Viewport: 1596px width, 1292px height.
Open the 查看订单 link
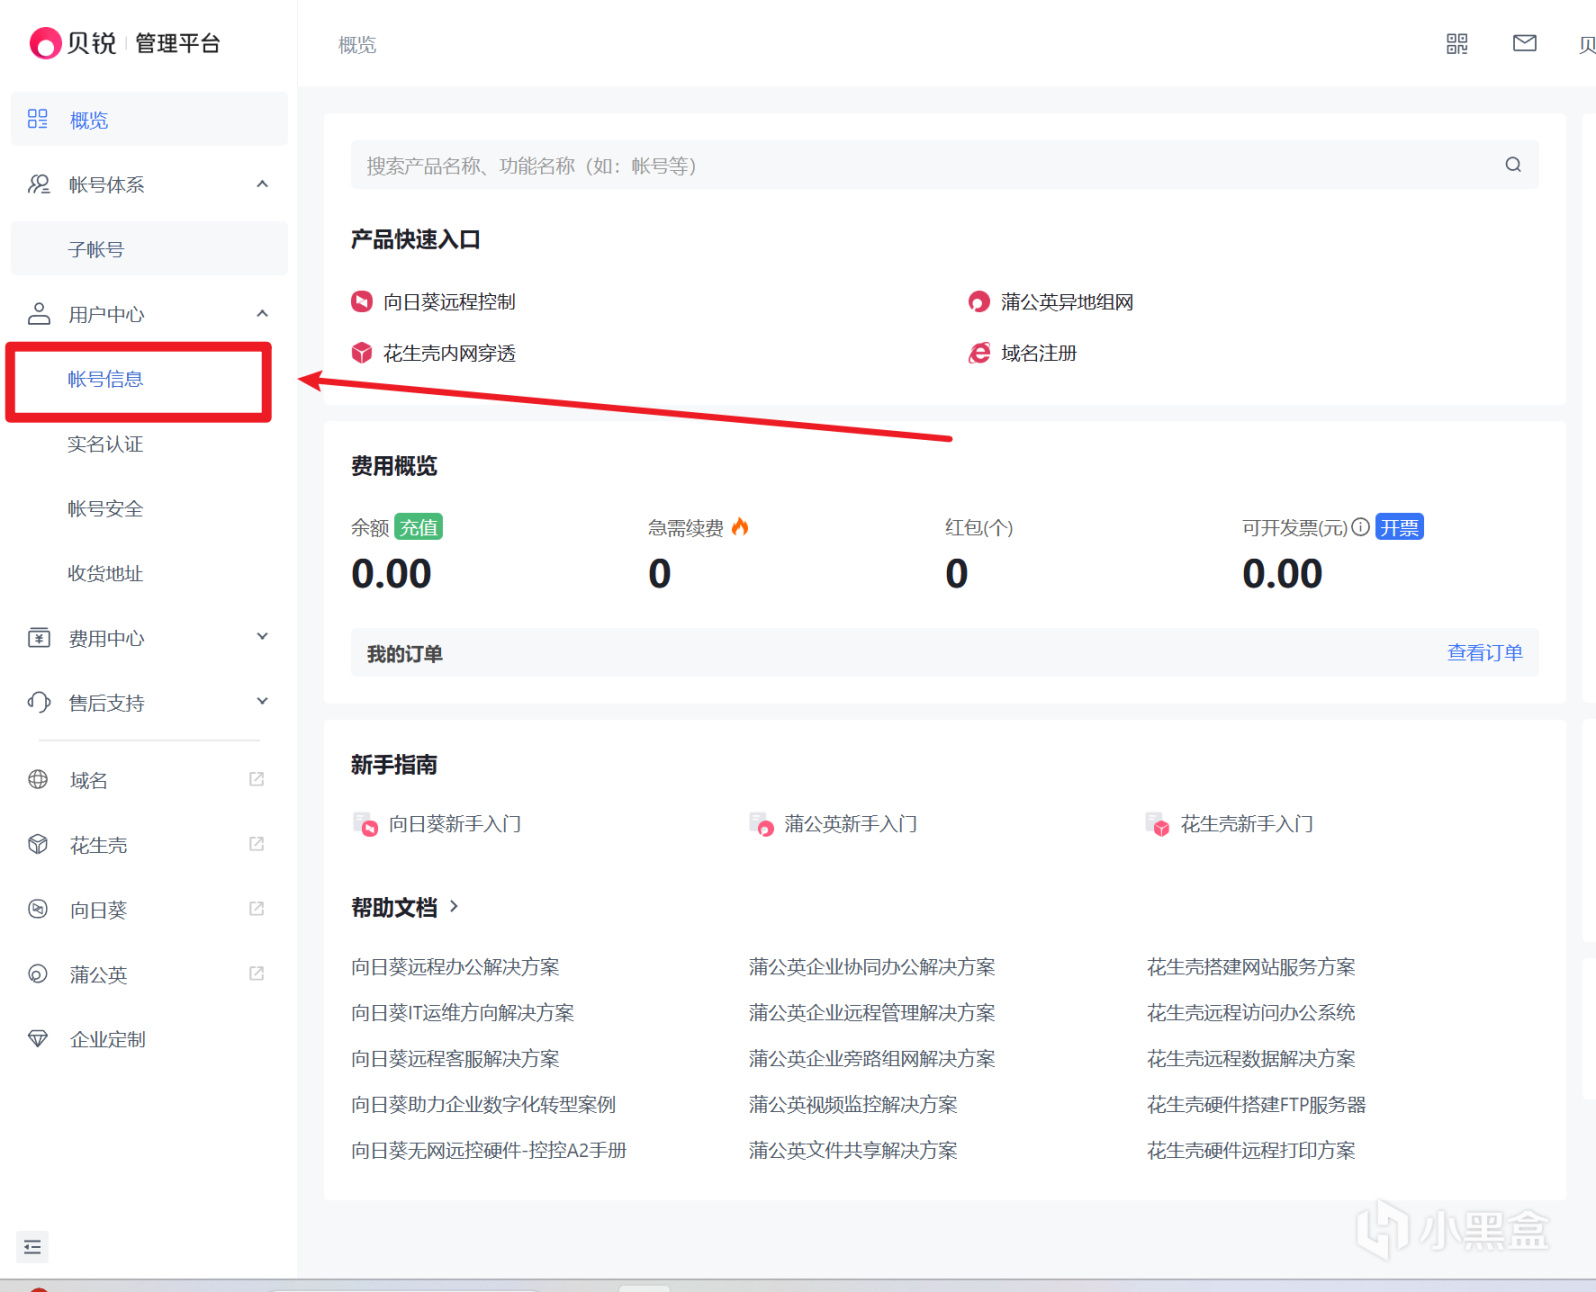tap(1484, 653)
